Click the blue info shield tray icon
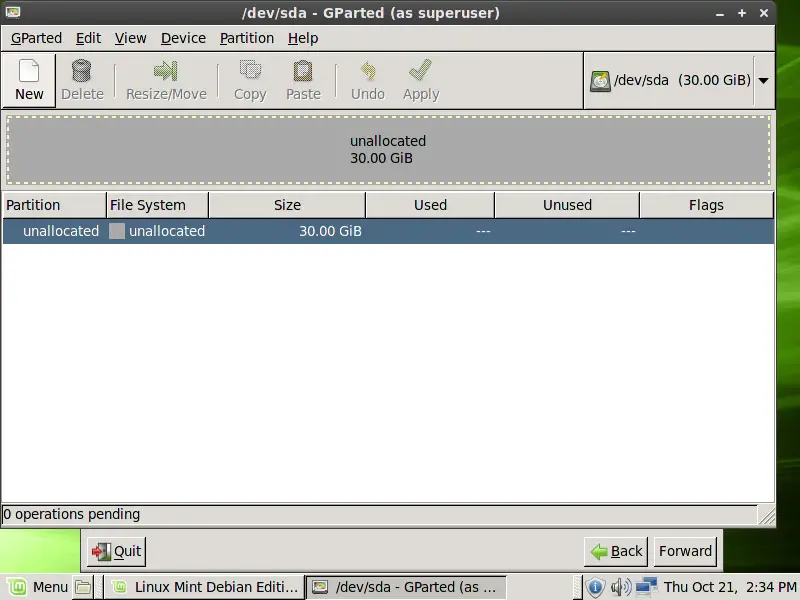 [595, 587]
